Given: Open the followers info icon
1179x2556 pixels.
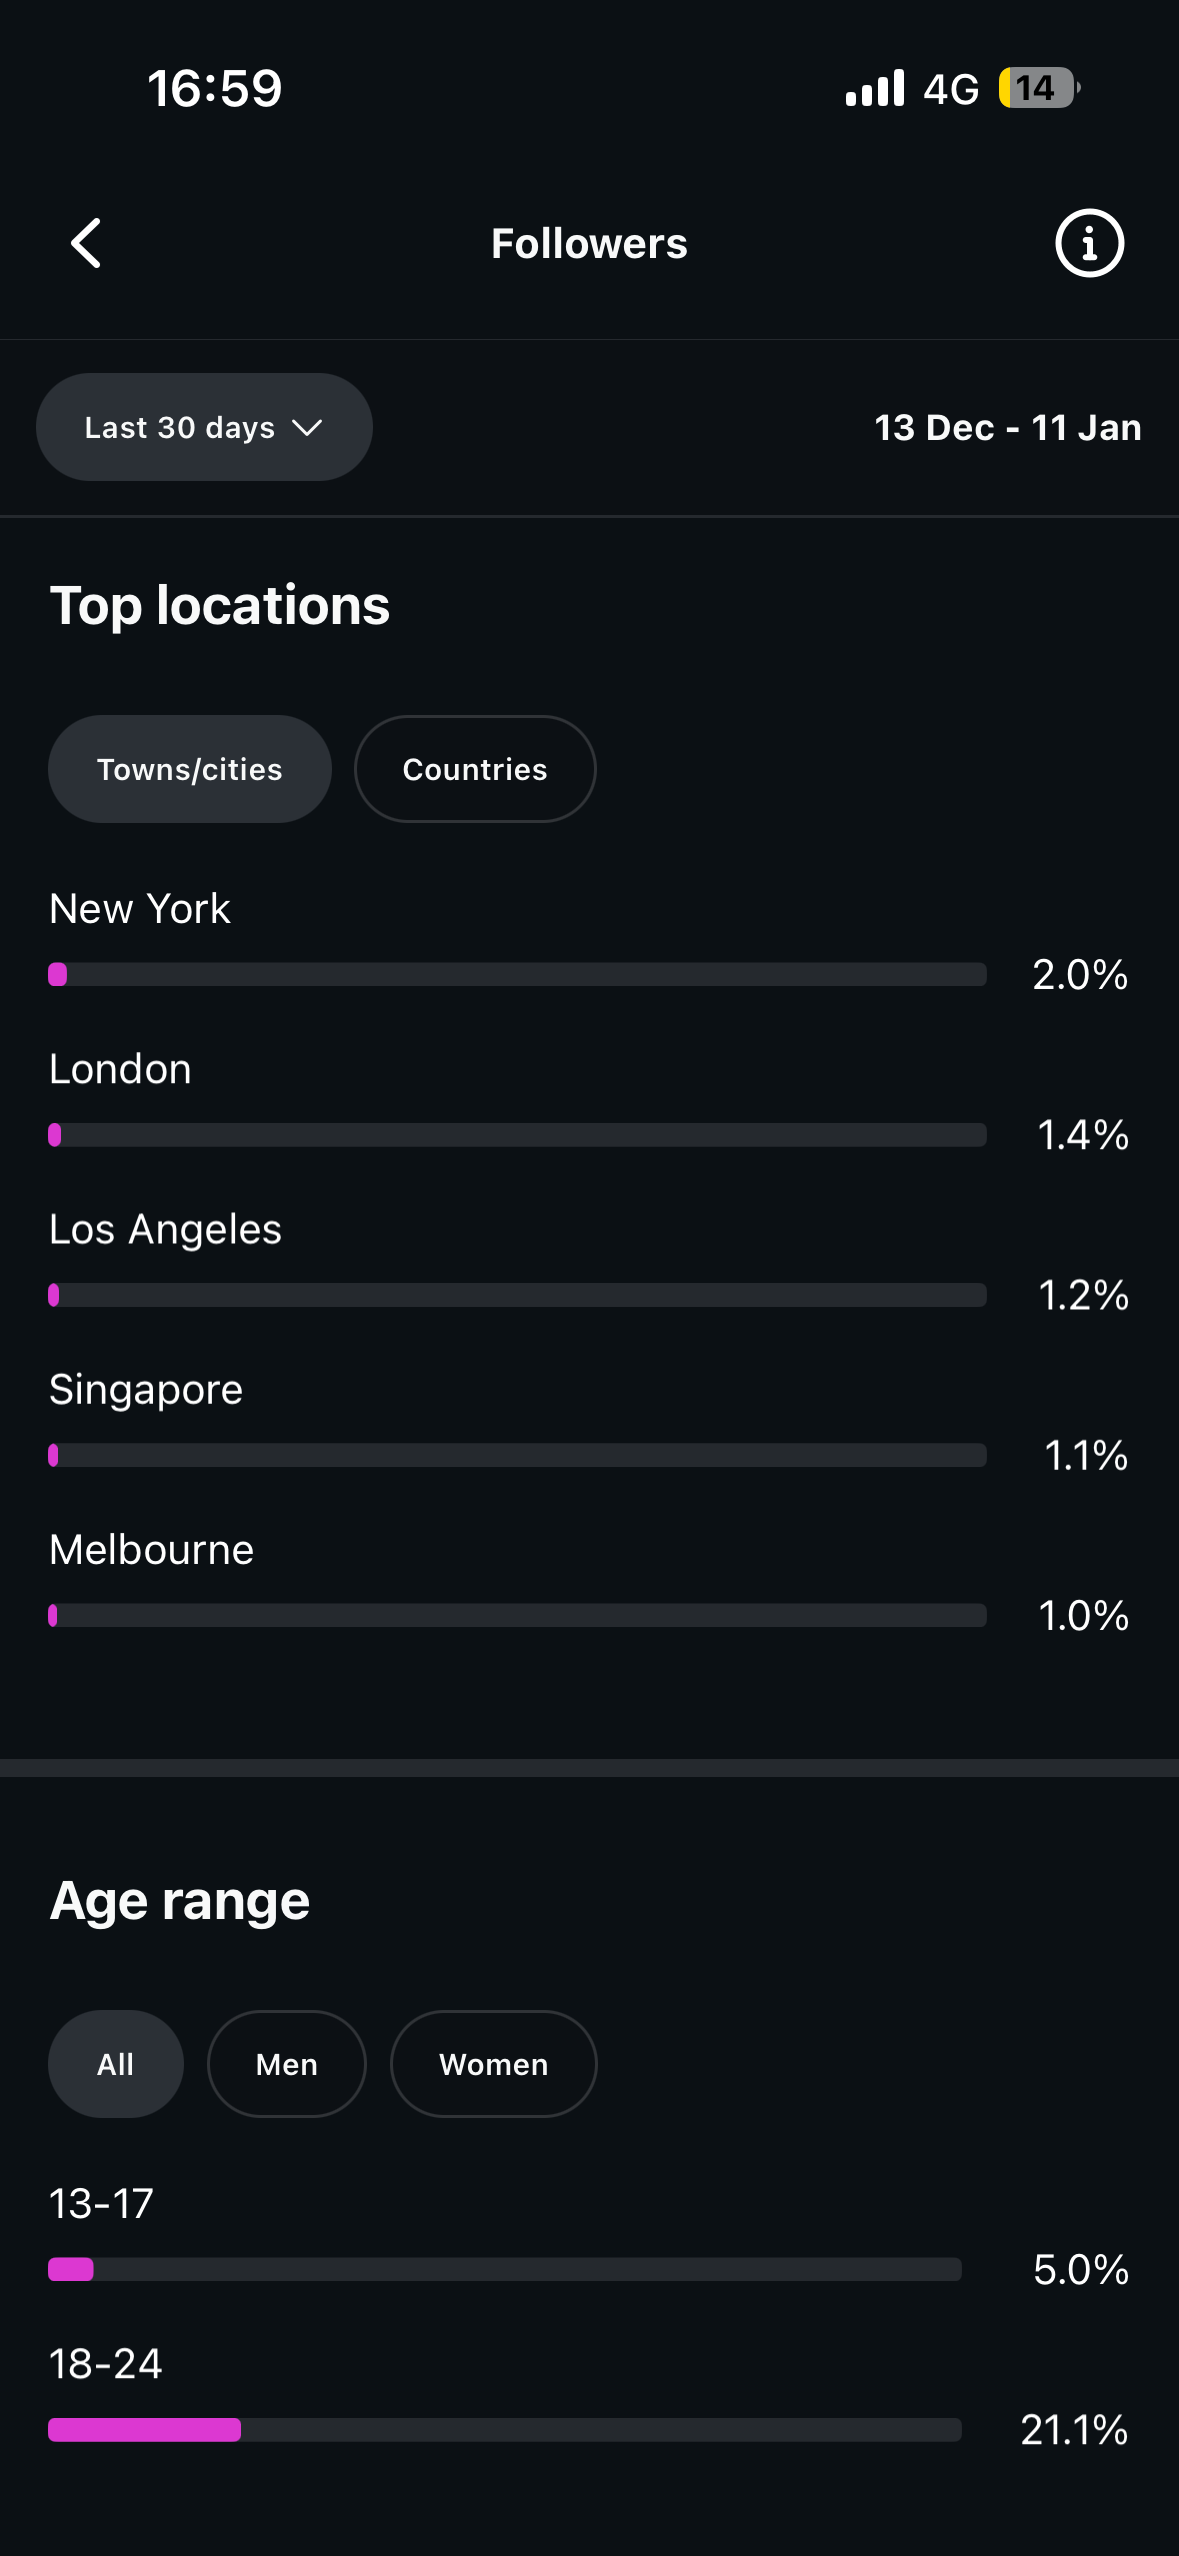Looking at the screenshot, I should pyautogui.click(x=1089, y=243).
